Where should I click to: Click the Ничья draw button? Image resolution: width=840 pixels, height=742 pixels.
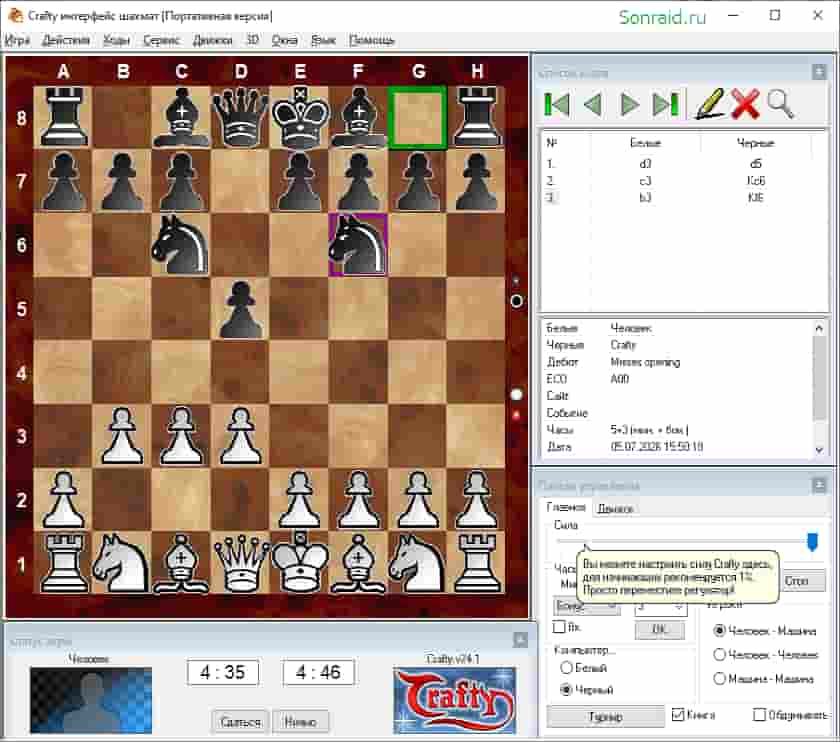click(x=300, y=721)
